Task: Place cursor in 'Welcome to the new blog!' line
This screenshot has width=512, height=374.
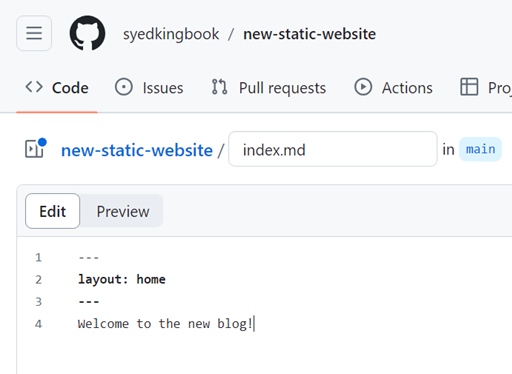Action: 165,324
